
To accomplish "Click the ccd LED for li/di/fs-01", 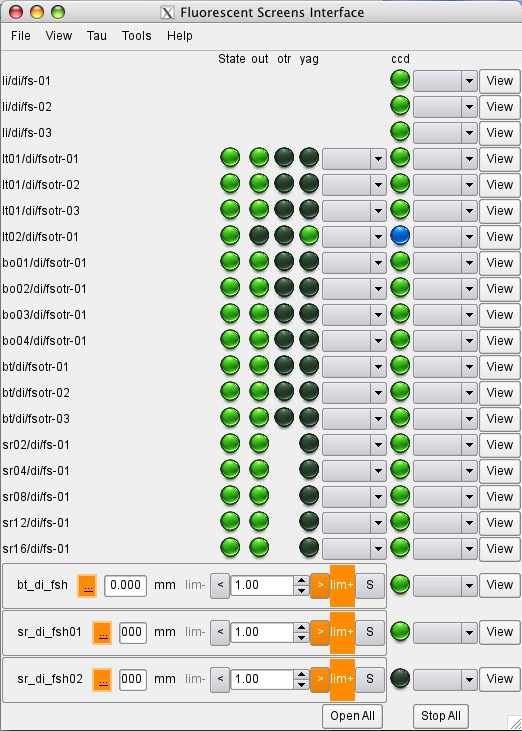I will click(x=400, y=80).
